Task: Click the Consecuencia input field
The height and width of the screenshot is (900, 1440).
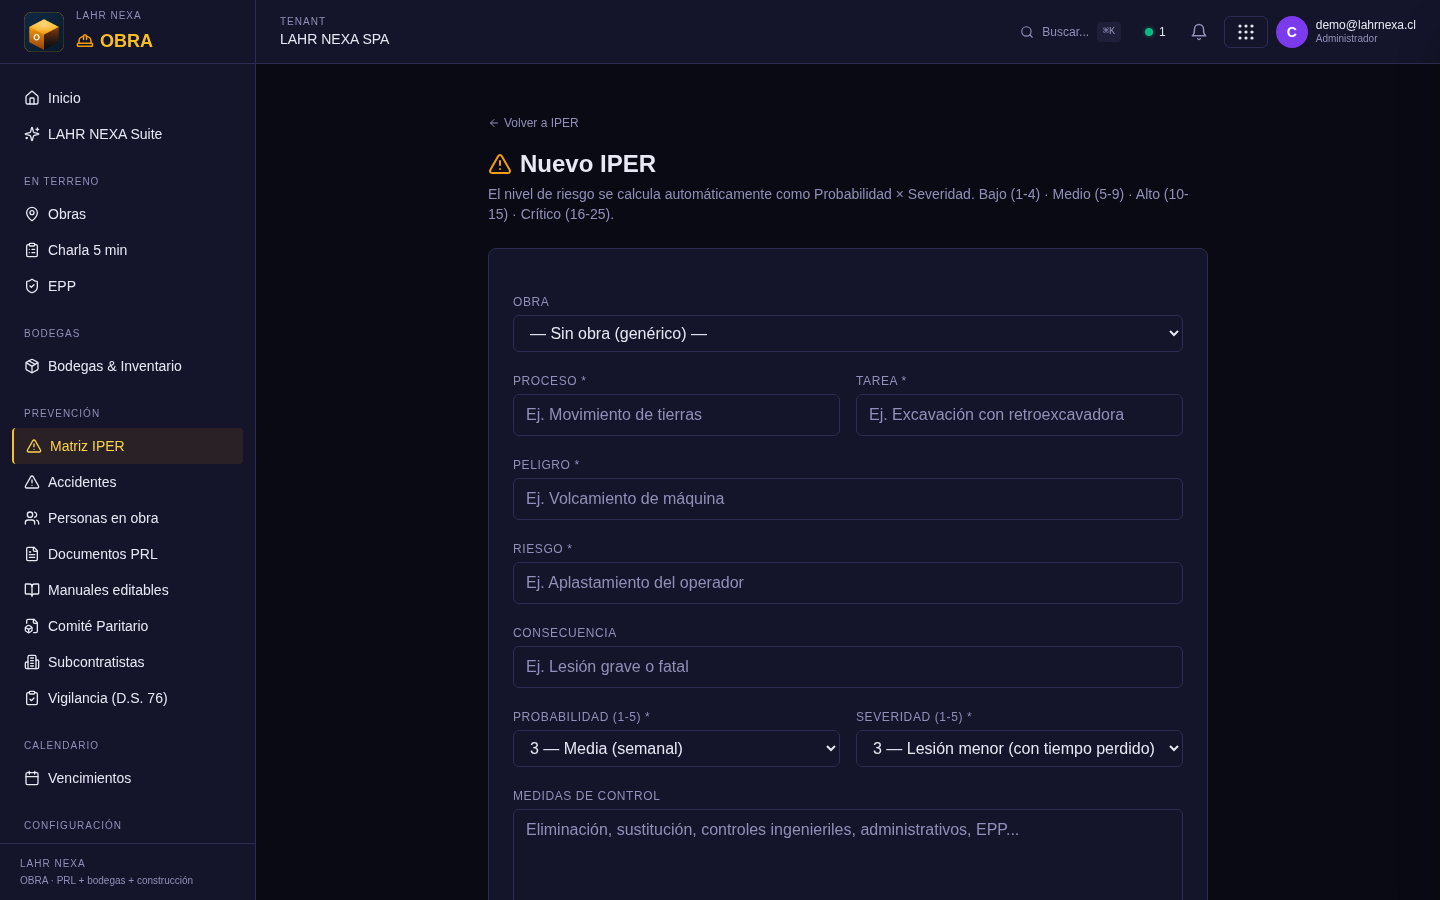Action: [x=848, y=667]
